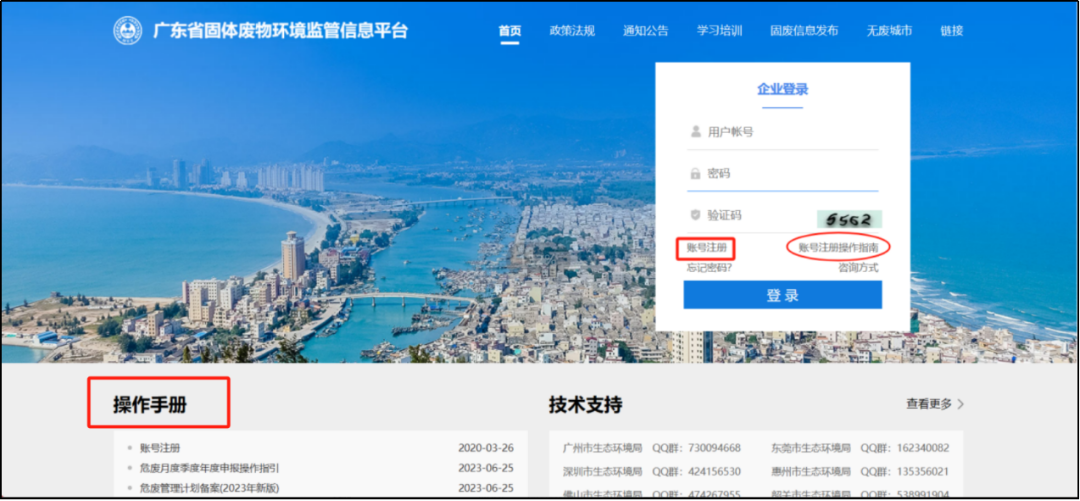Open the 咨询方式 link

point(858,268)
